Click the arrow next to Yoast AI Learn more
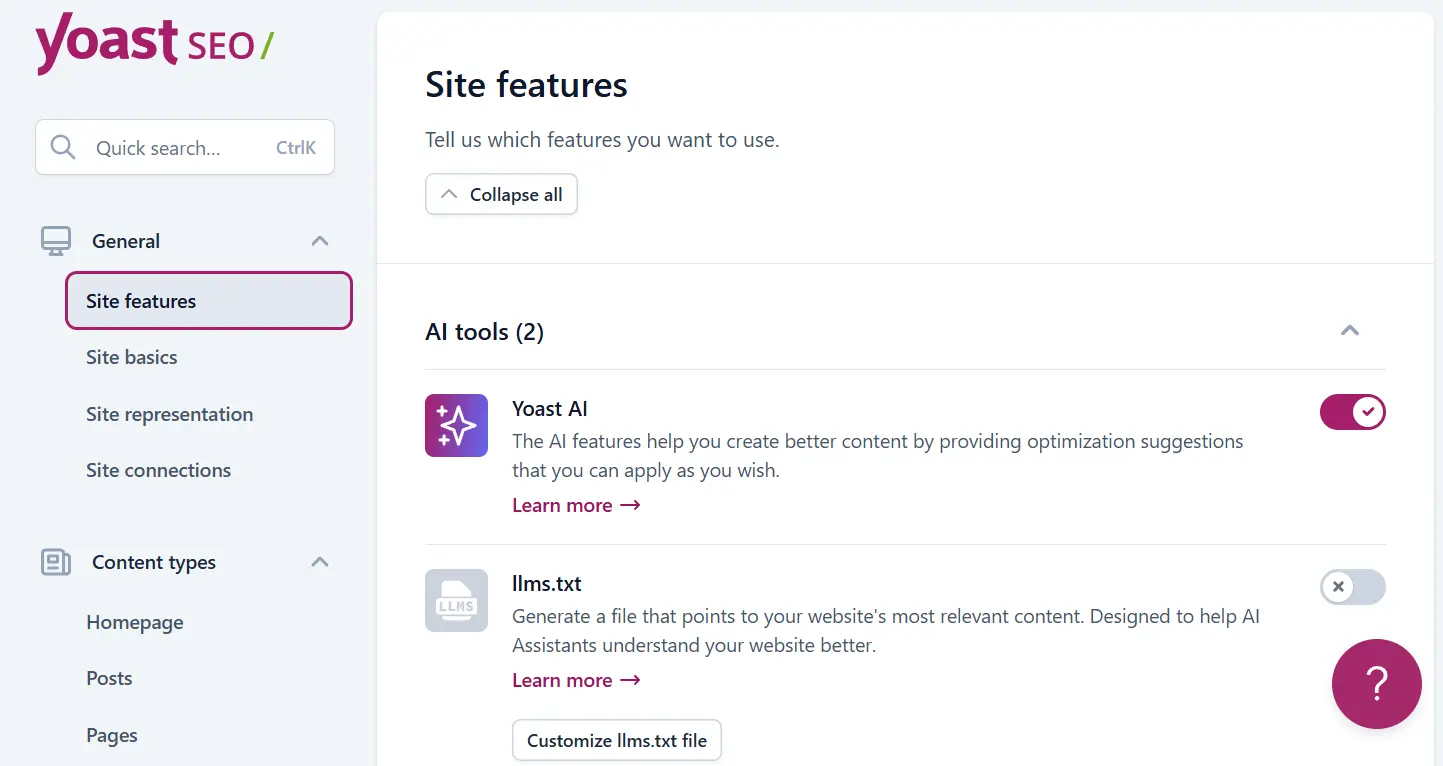Screen dimensions: 1443x766 click(630, 505)
